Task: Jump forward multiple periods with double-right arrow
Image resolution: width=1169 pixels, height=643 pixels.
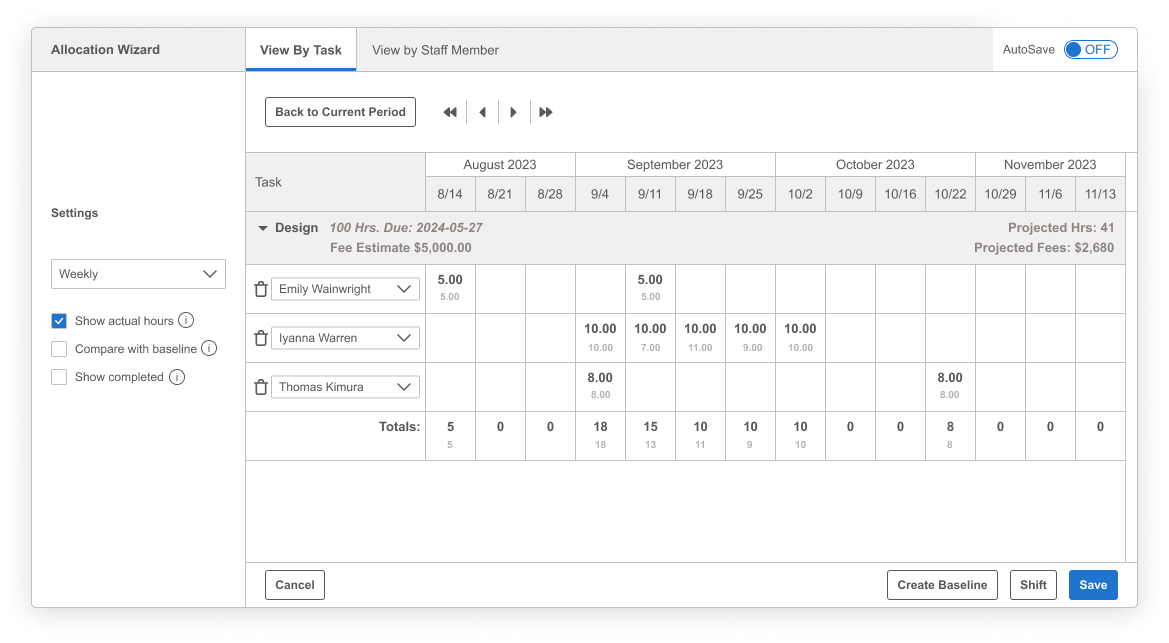Action: pyautogui.click(x=546, y=112)
